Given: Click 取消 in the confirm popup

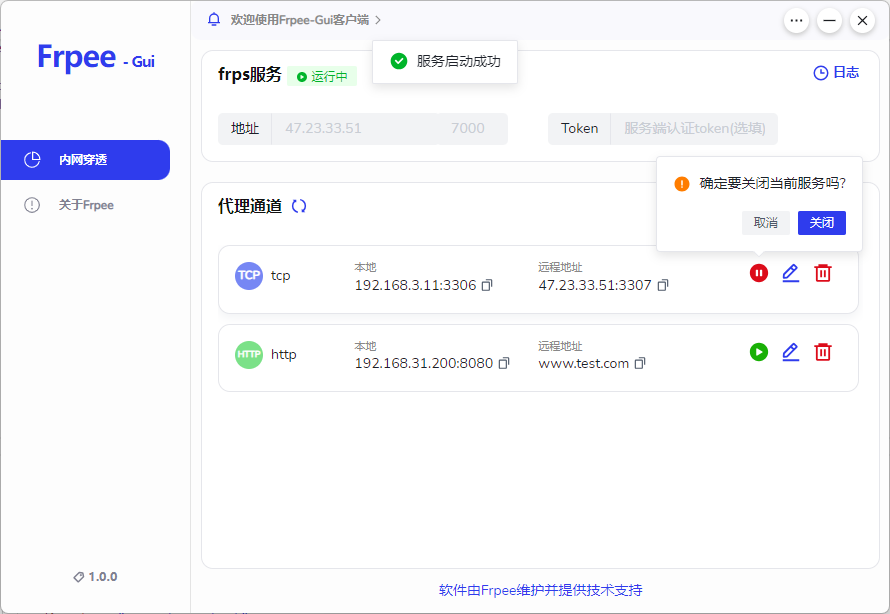Looking at the screenshot, I should (x=766, y=223).
